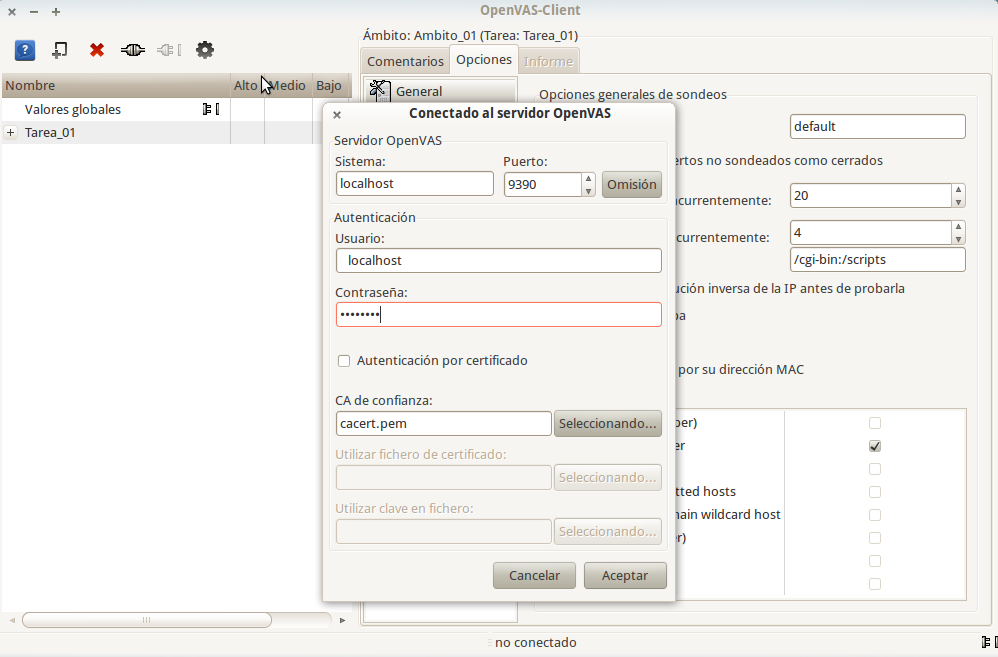The height and width of the screenshot is (657, 998).
Task: Click the left arrow of task panel scrollbar
Action: pos(12,620)
